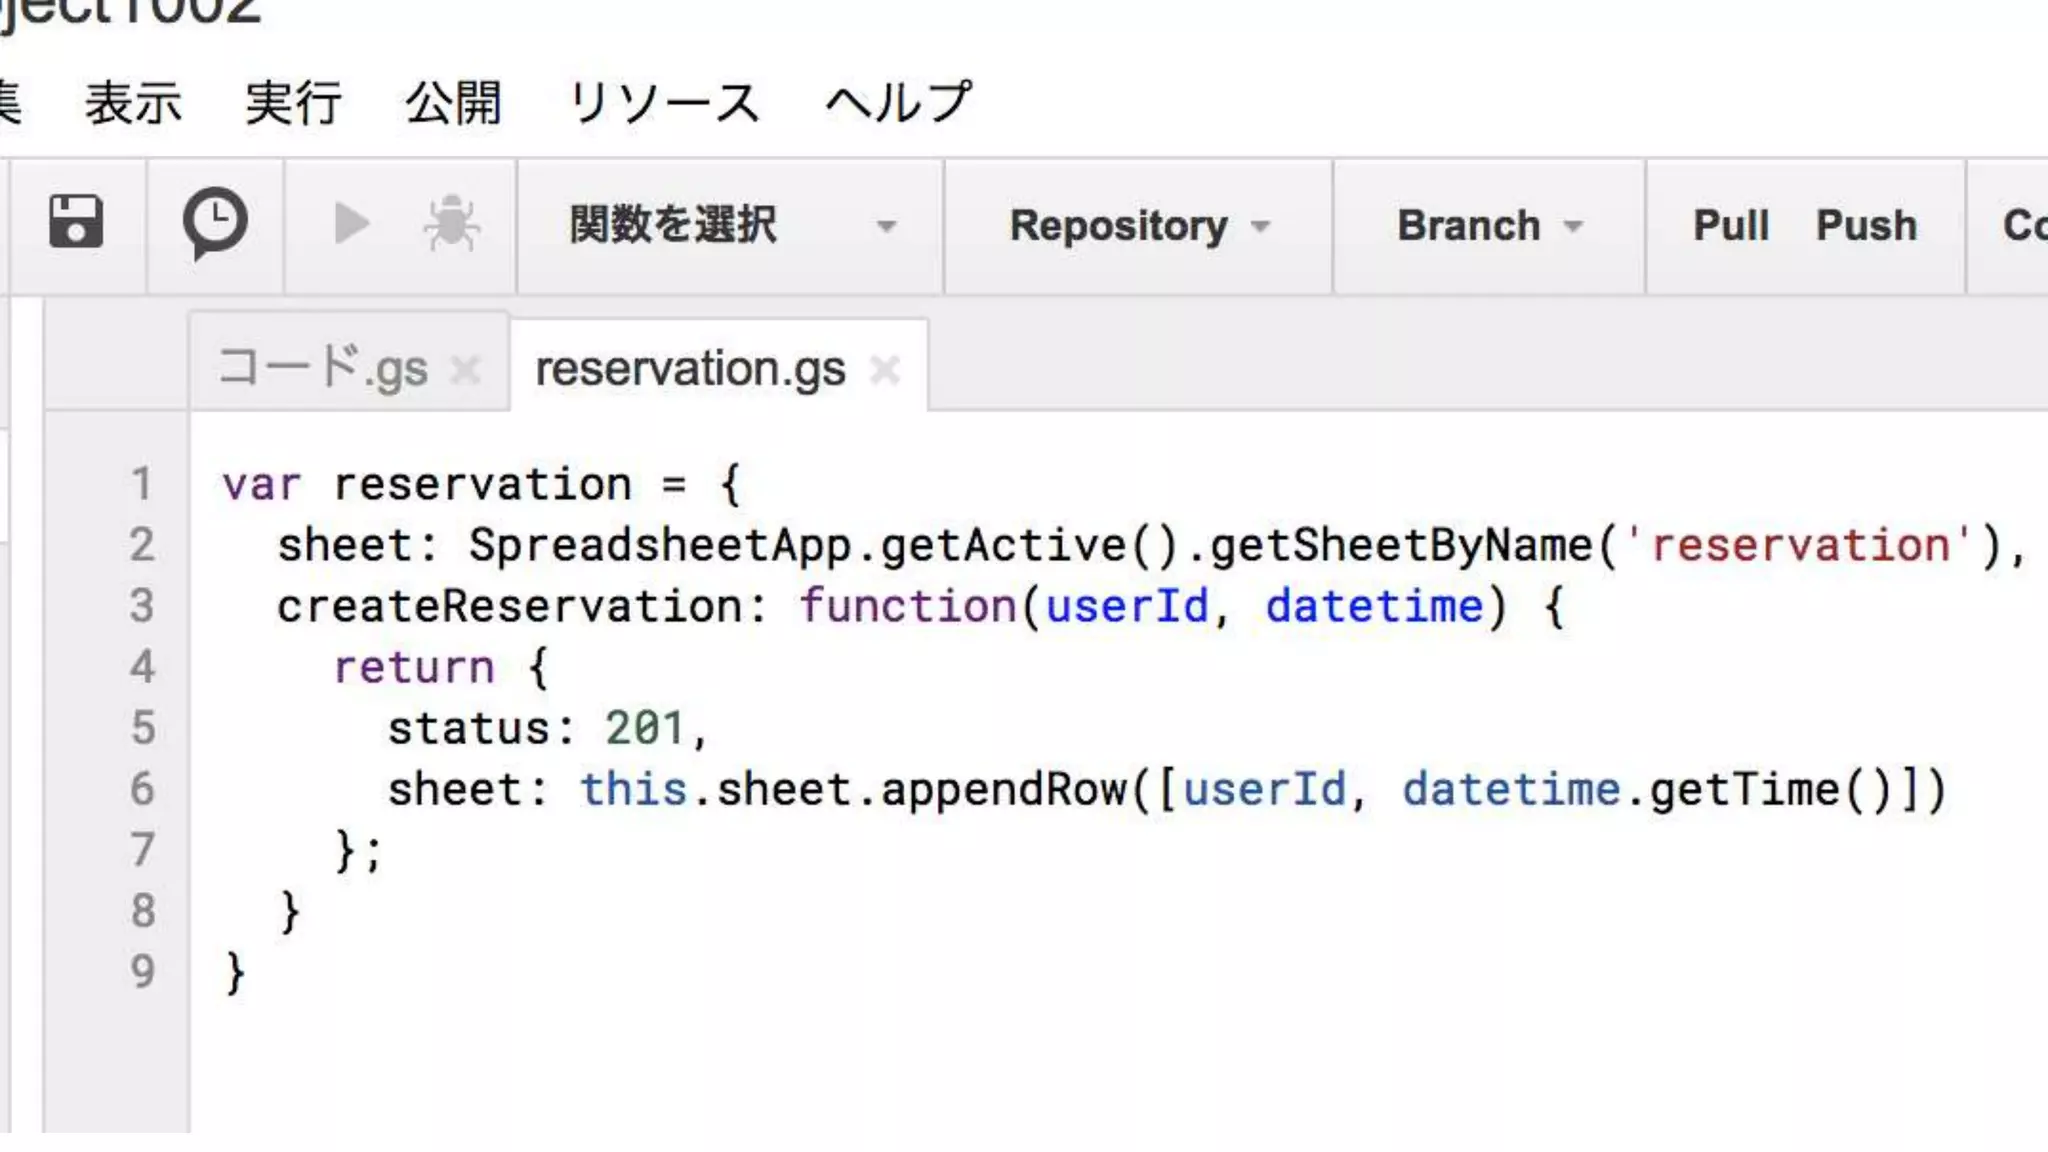Click line number 1 in gutter
The image size is (2048, 1152).
142,484
